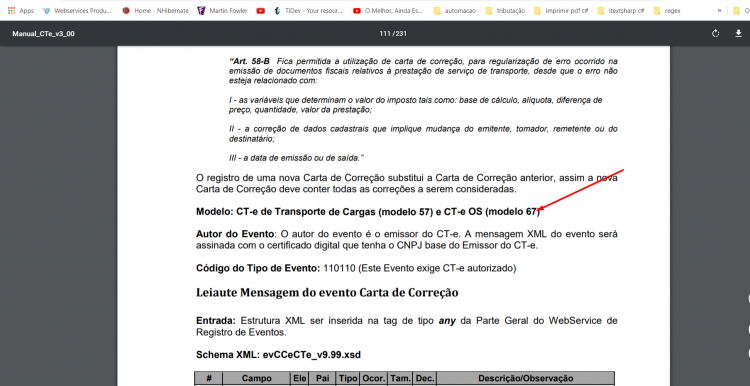
Task: Click the TiDev bookmark favicon
Action: pos(277,11)
